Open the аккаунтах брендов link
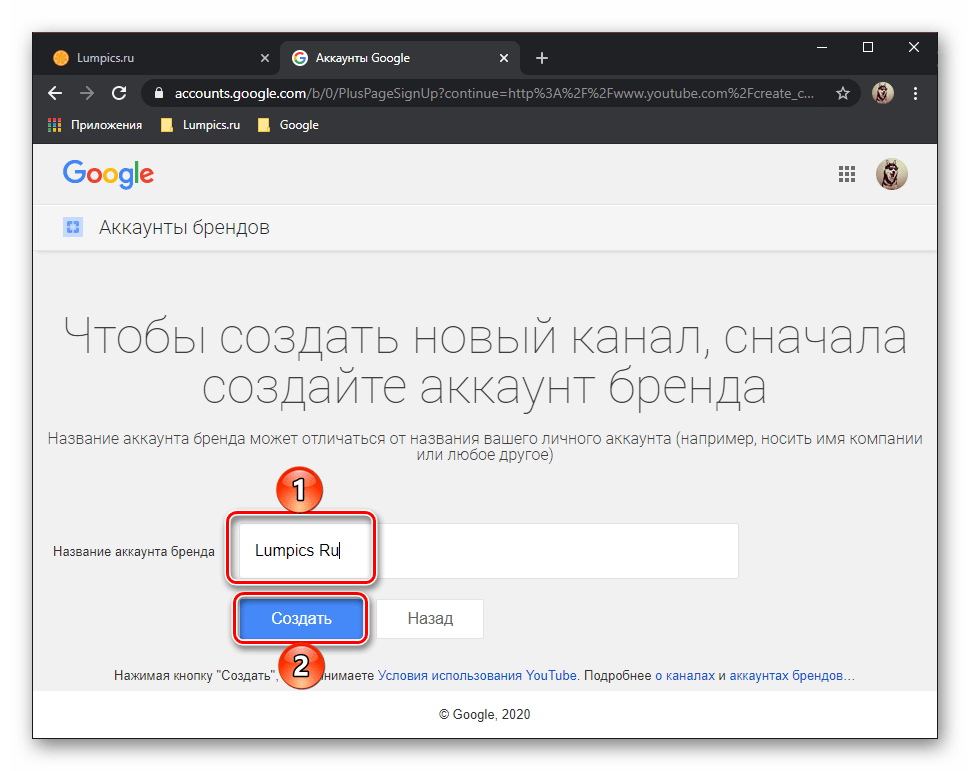The width and height of the screenshot is (970, 771). pos(786,675)
